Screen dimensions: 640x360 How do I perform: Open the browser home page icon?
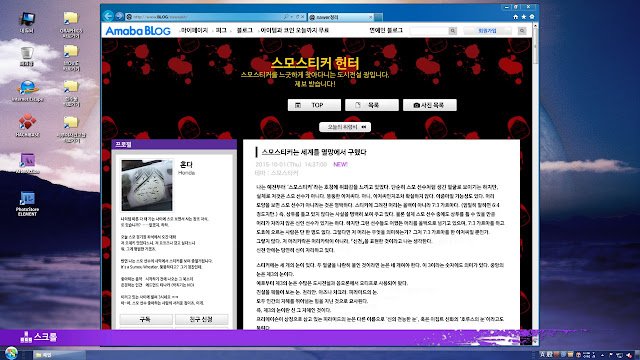point(516,17)
